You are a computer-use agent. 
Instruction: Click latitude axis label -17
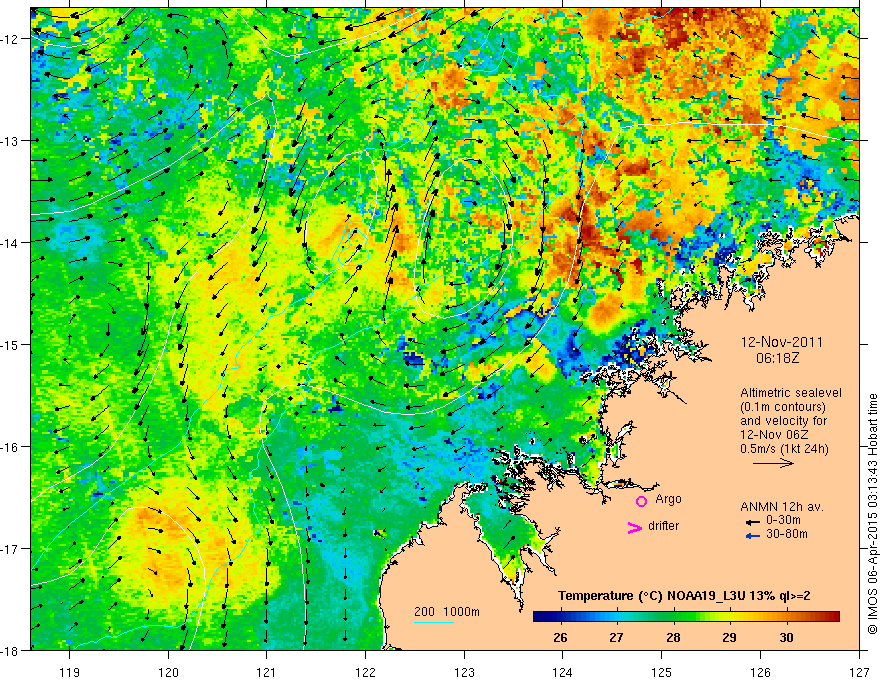pos(10,549)
